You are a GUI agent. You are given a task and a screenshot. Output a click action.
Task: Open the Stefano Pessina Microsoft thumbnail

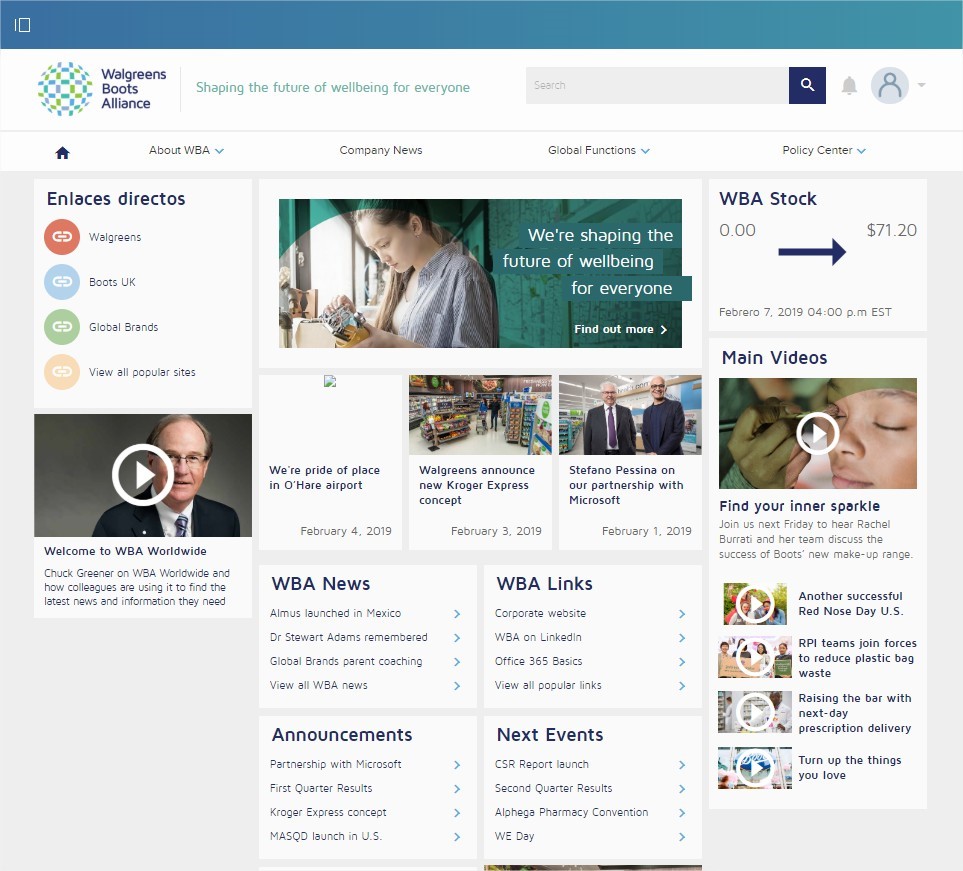click(630, 415)
